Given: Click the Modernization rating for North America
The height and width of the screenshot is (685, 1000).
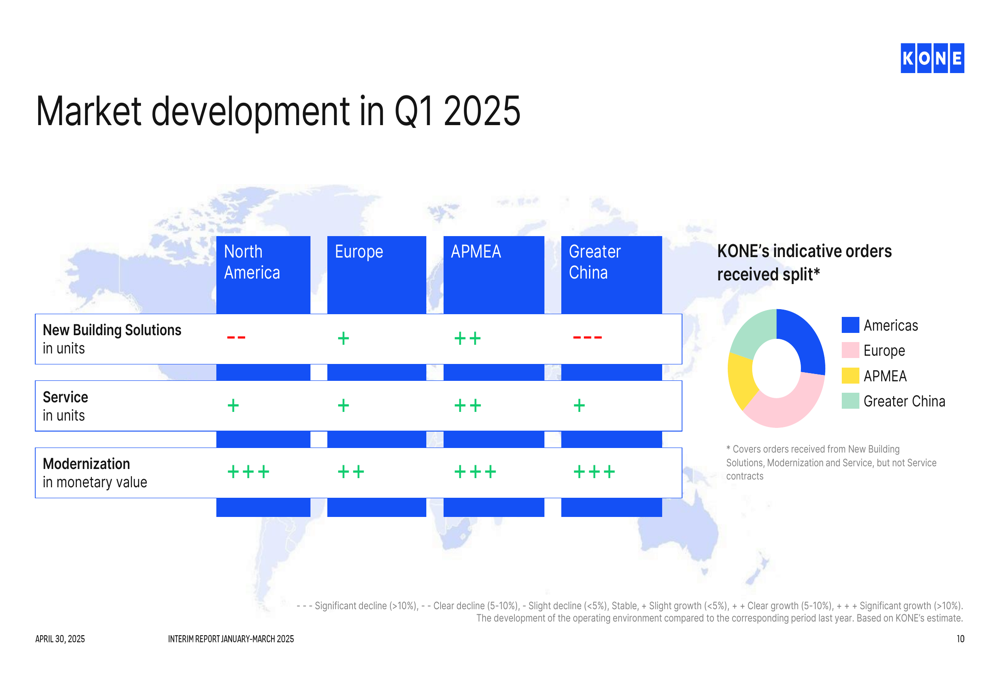Looking at the screenshot, I should click(x=249, y=472).
